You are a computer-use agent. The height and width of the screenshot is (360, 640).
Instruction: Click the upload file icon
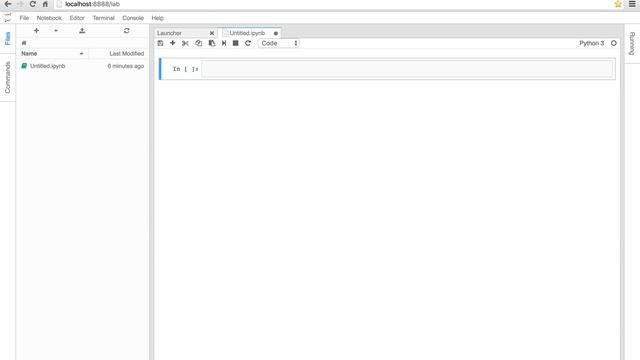pos(82,31)
